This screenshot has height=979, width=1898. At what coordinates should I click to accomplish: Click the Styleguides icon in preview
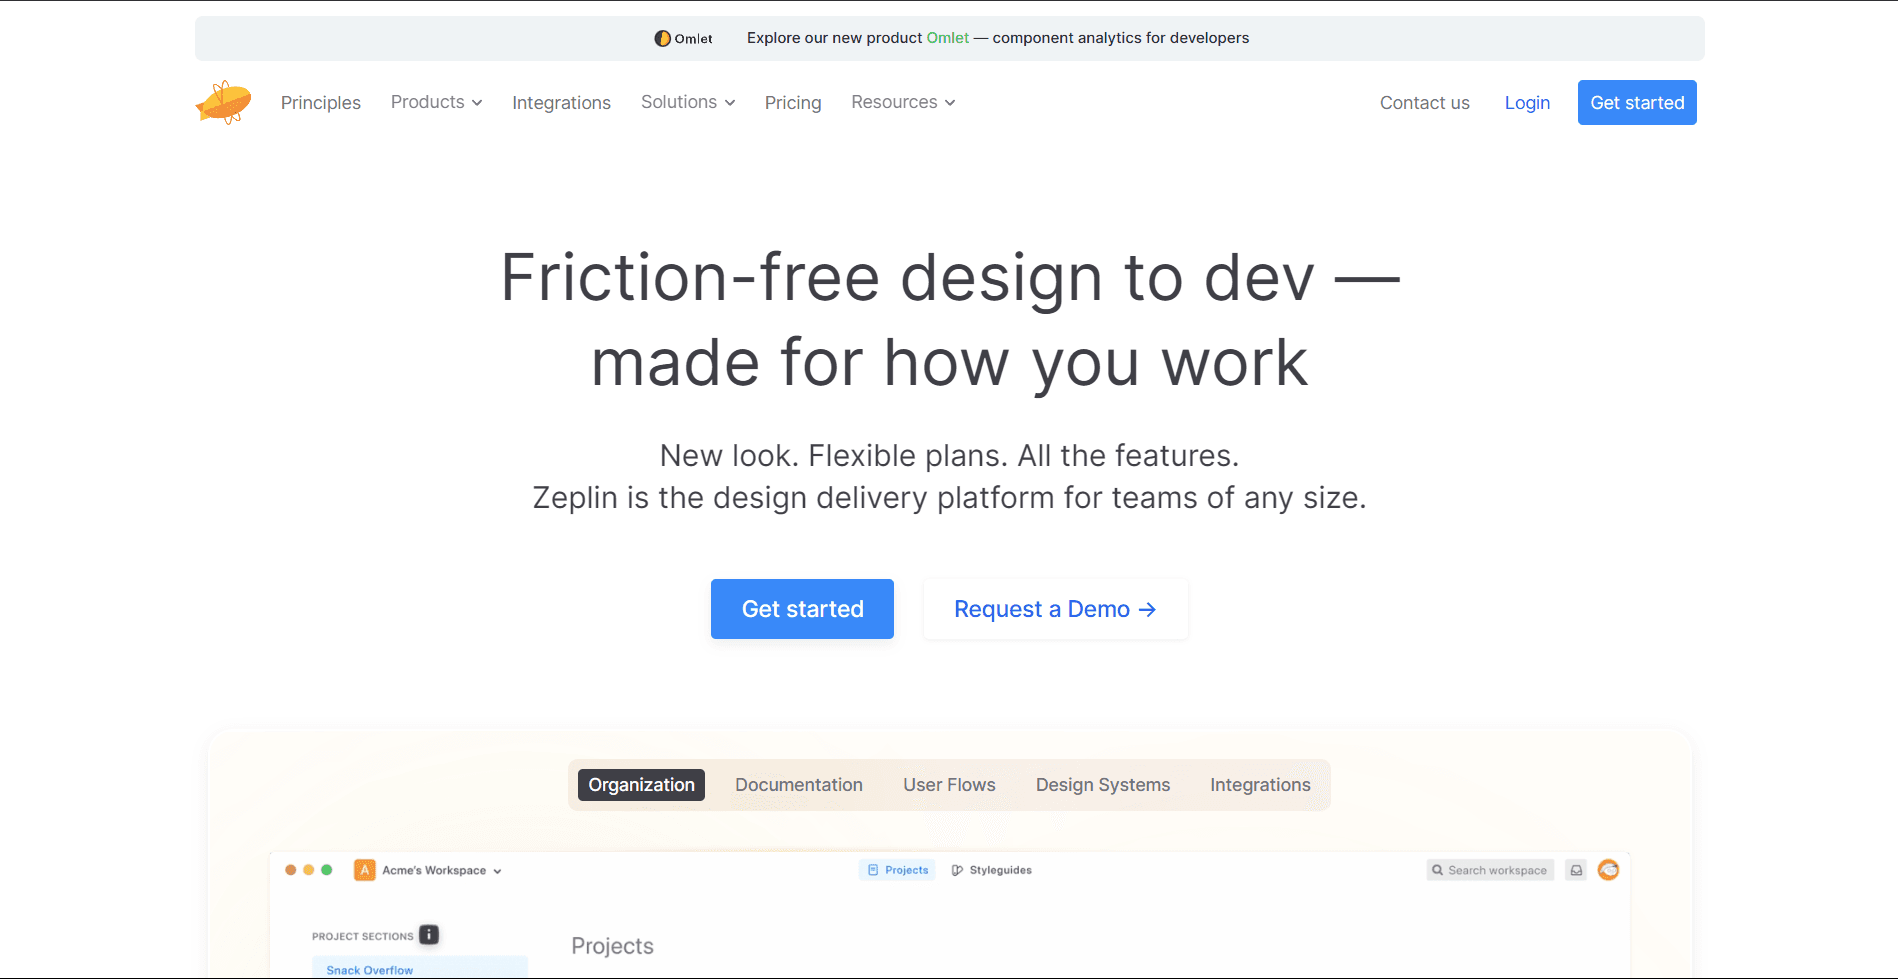pyautogui.click(x=957, y=870)
